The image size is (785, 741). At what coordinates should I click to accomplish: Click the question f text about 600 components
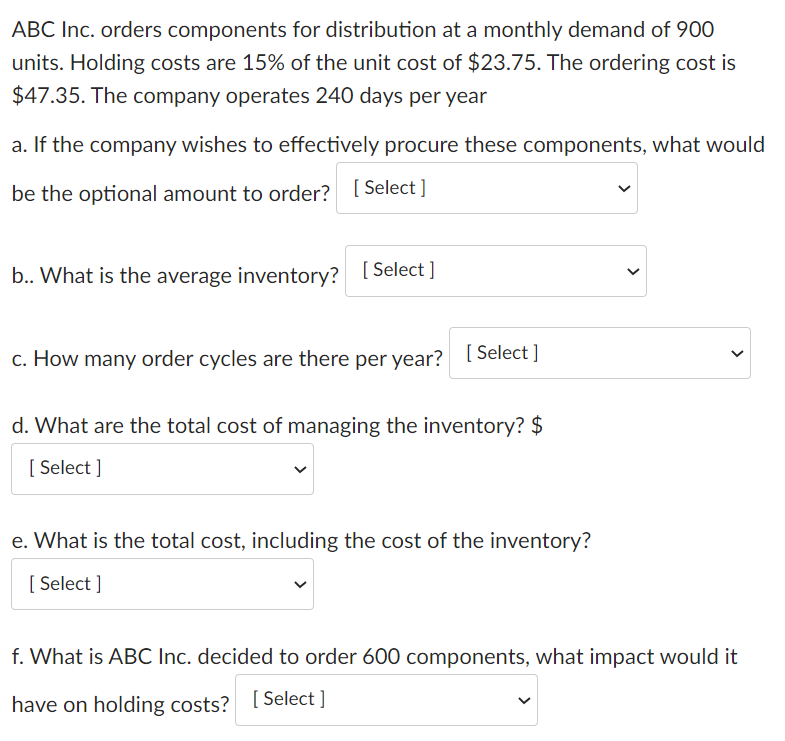pyautogui.click(x=374, y=657)
